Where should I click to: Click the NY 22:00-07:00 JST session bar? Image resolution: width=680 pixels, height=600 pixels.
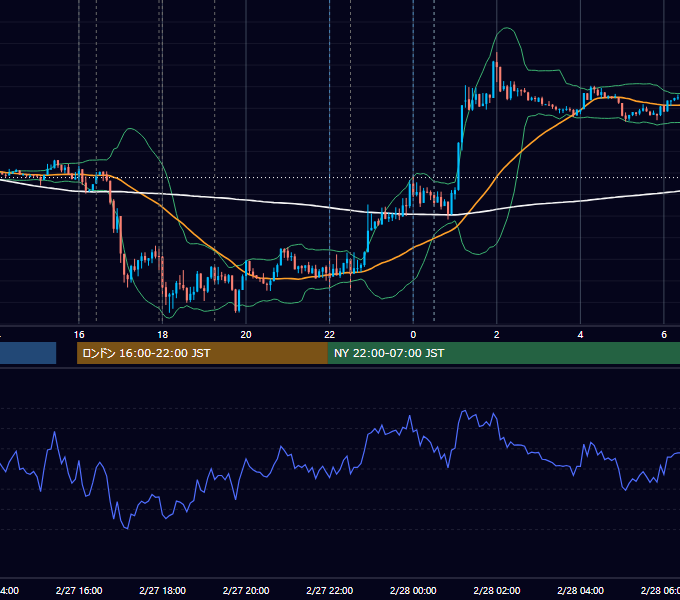click(x=503, y=353)
